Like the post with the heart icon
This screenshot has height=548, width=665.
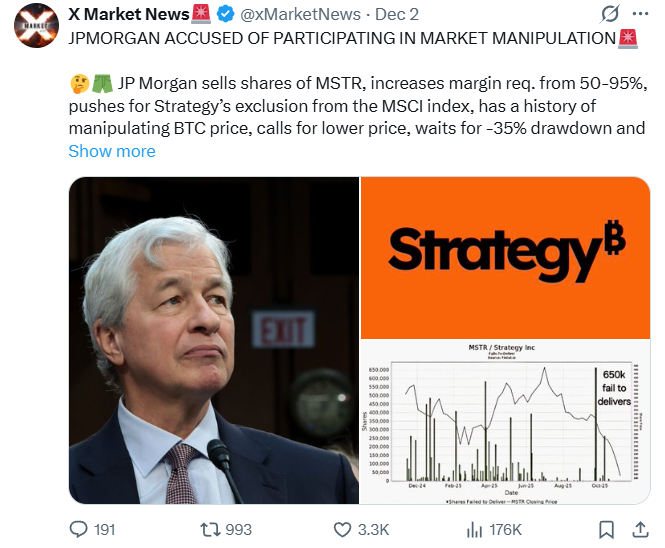pos(342,528)
